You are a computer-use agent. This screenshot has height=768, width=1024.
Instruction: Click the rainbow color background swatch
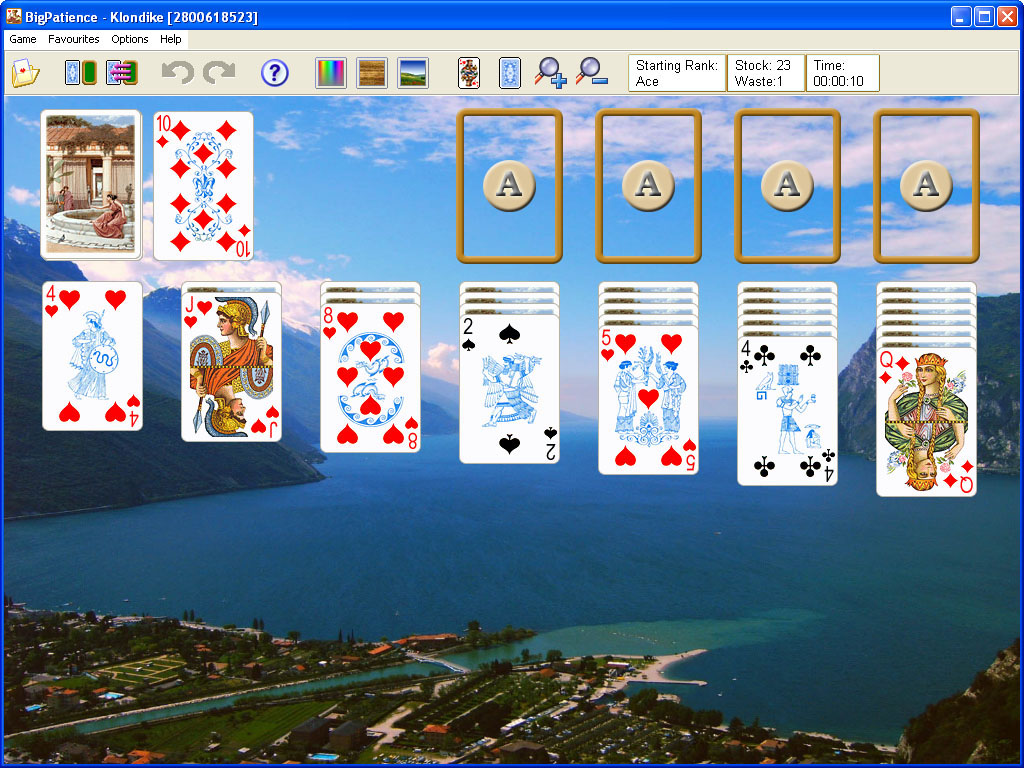pos(330,73)
